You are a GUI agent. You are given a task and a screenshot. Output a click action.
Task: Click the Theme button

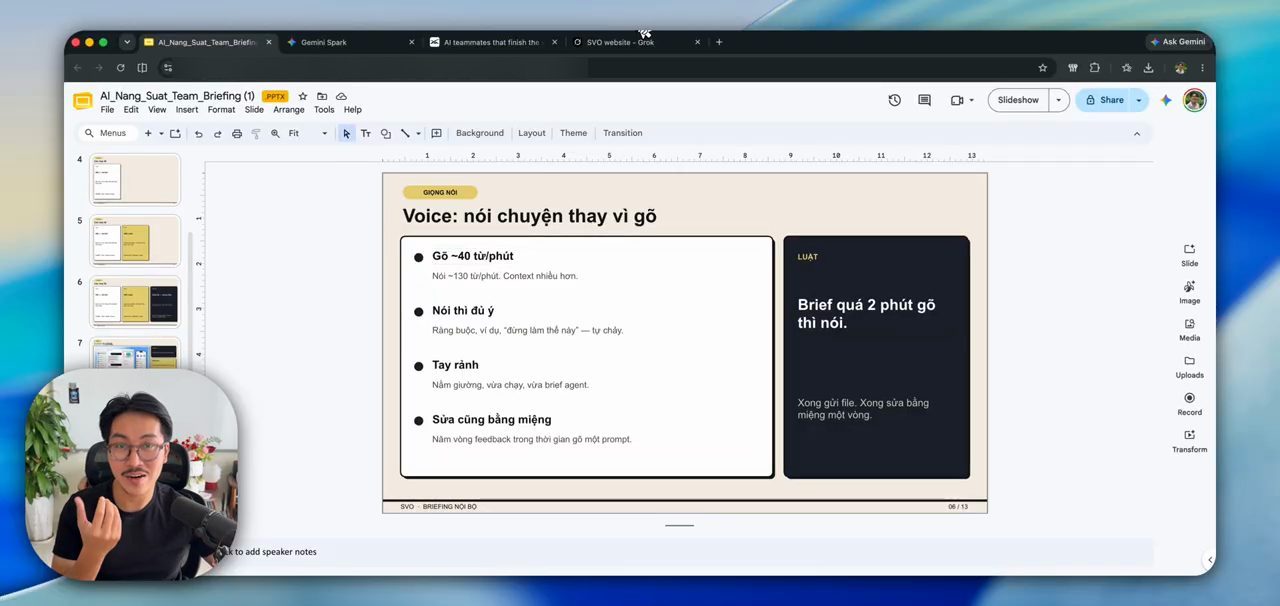(x=573, y=133)
